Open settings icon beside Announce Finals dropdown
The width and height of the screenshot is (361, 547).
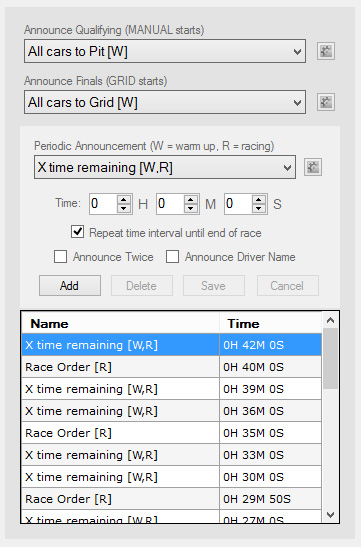pos(326,102)
